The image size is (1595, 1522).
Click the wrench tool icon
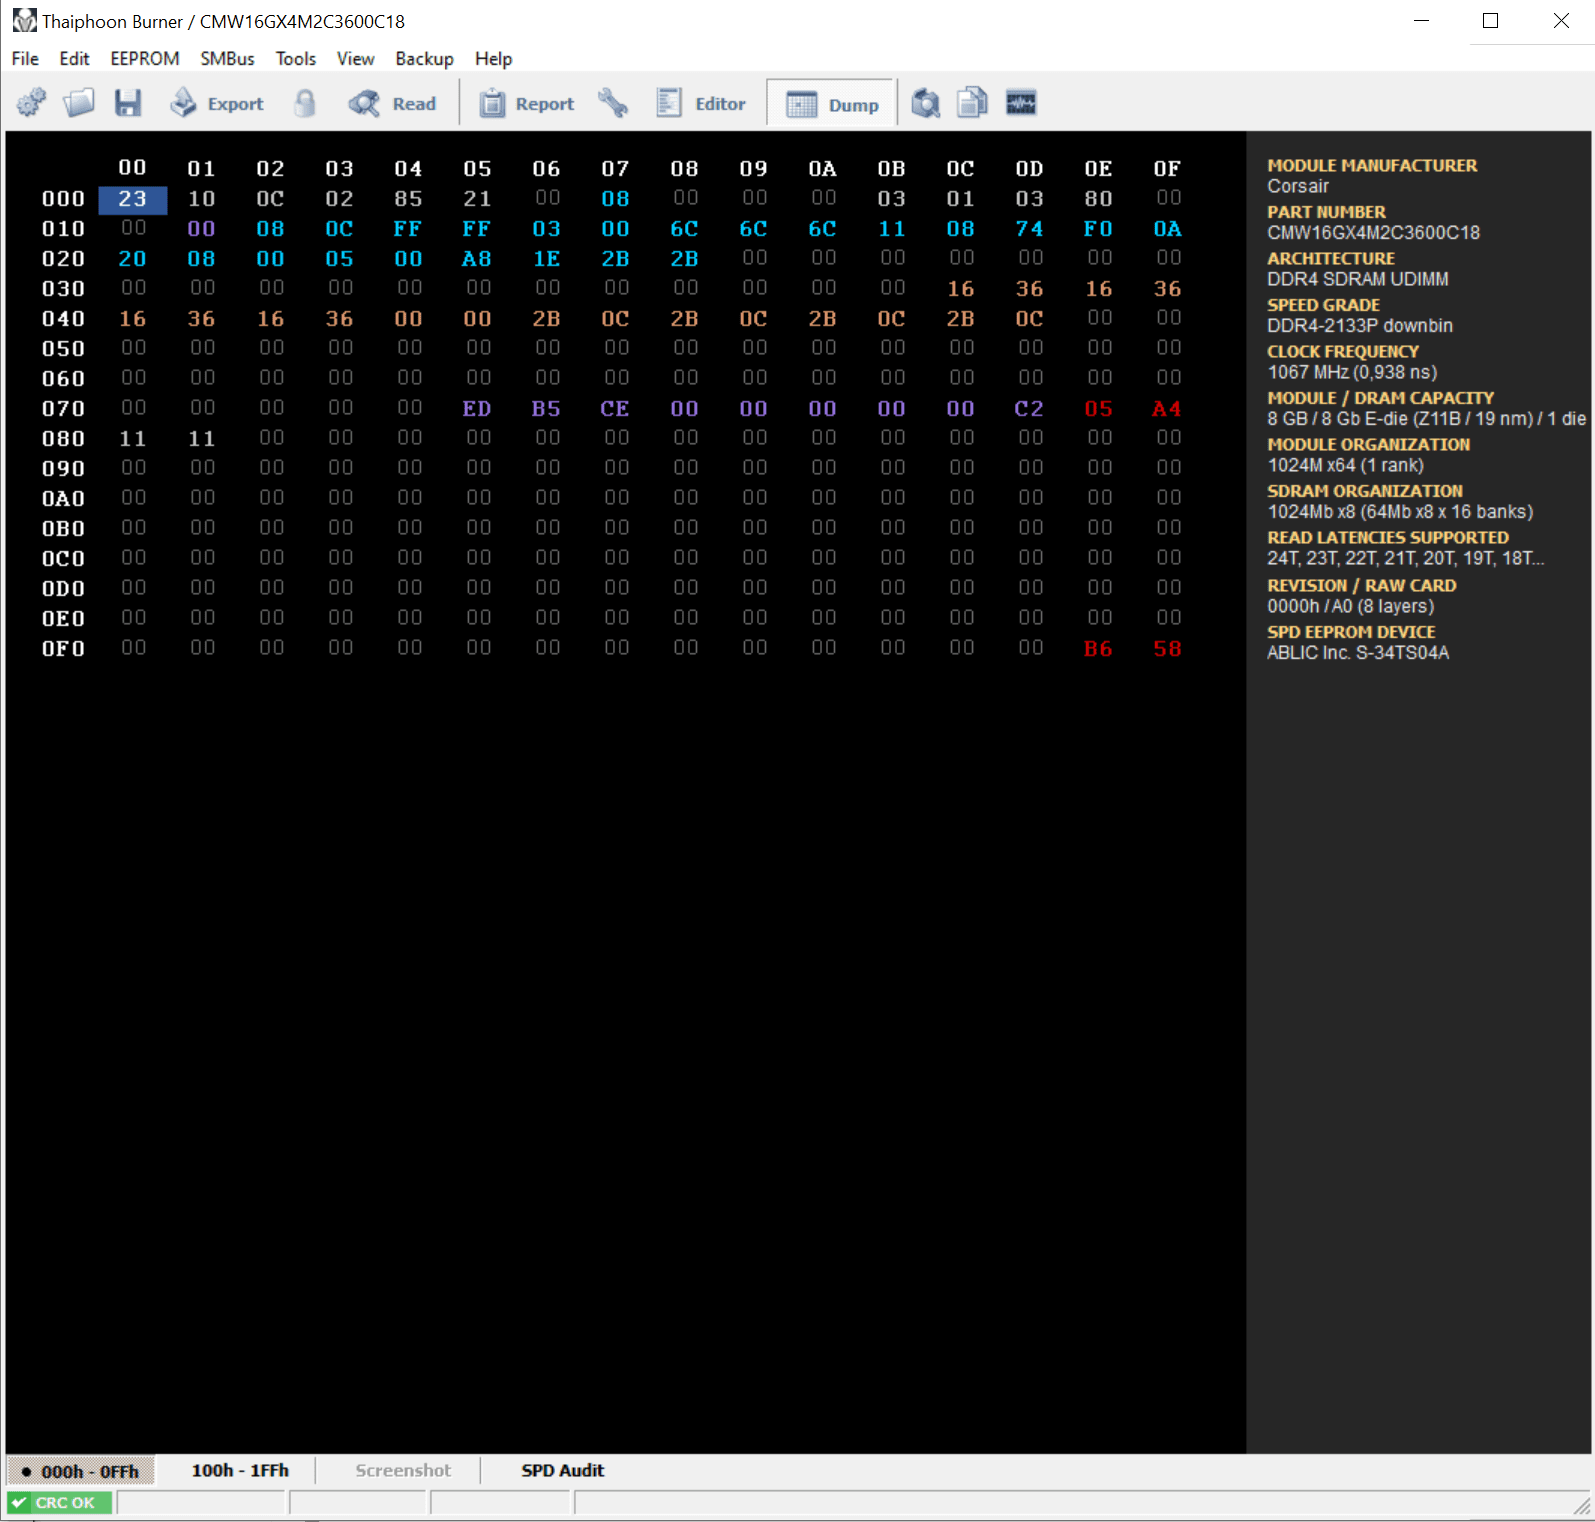(613, 103)
